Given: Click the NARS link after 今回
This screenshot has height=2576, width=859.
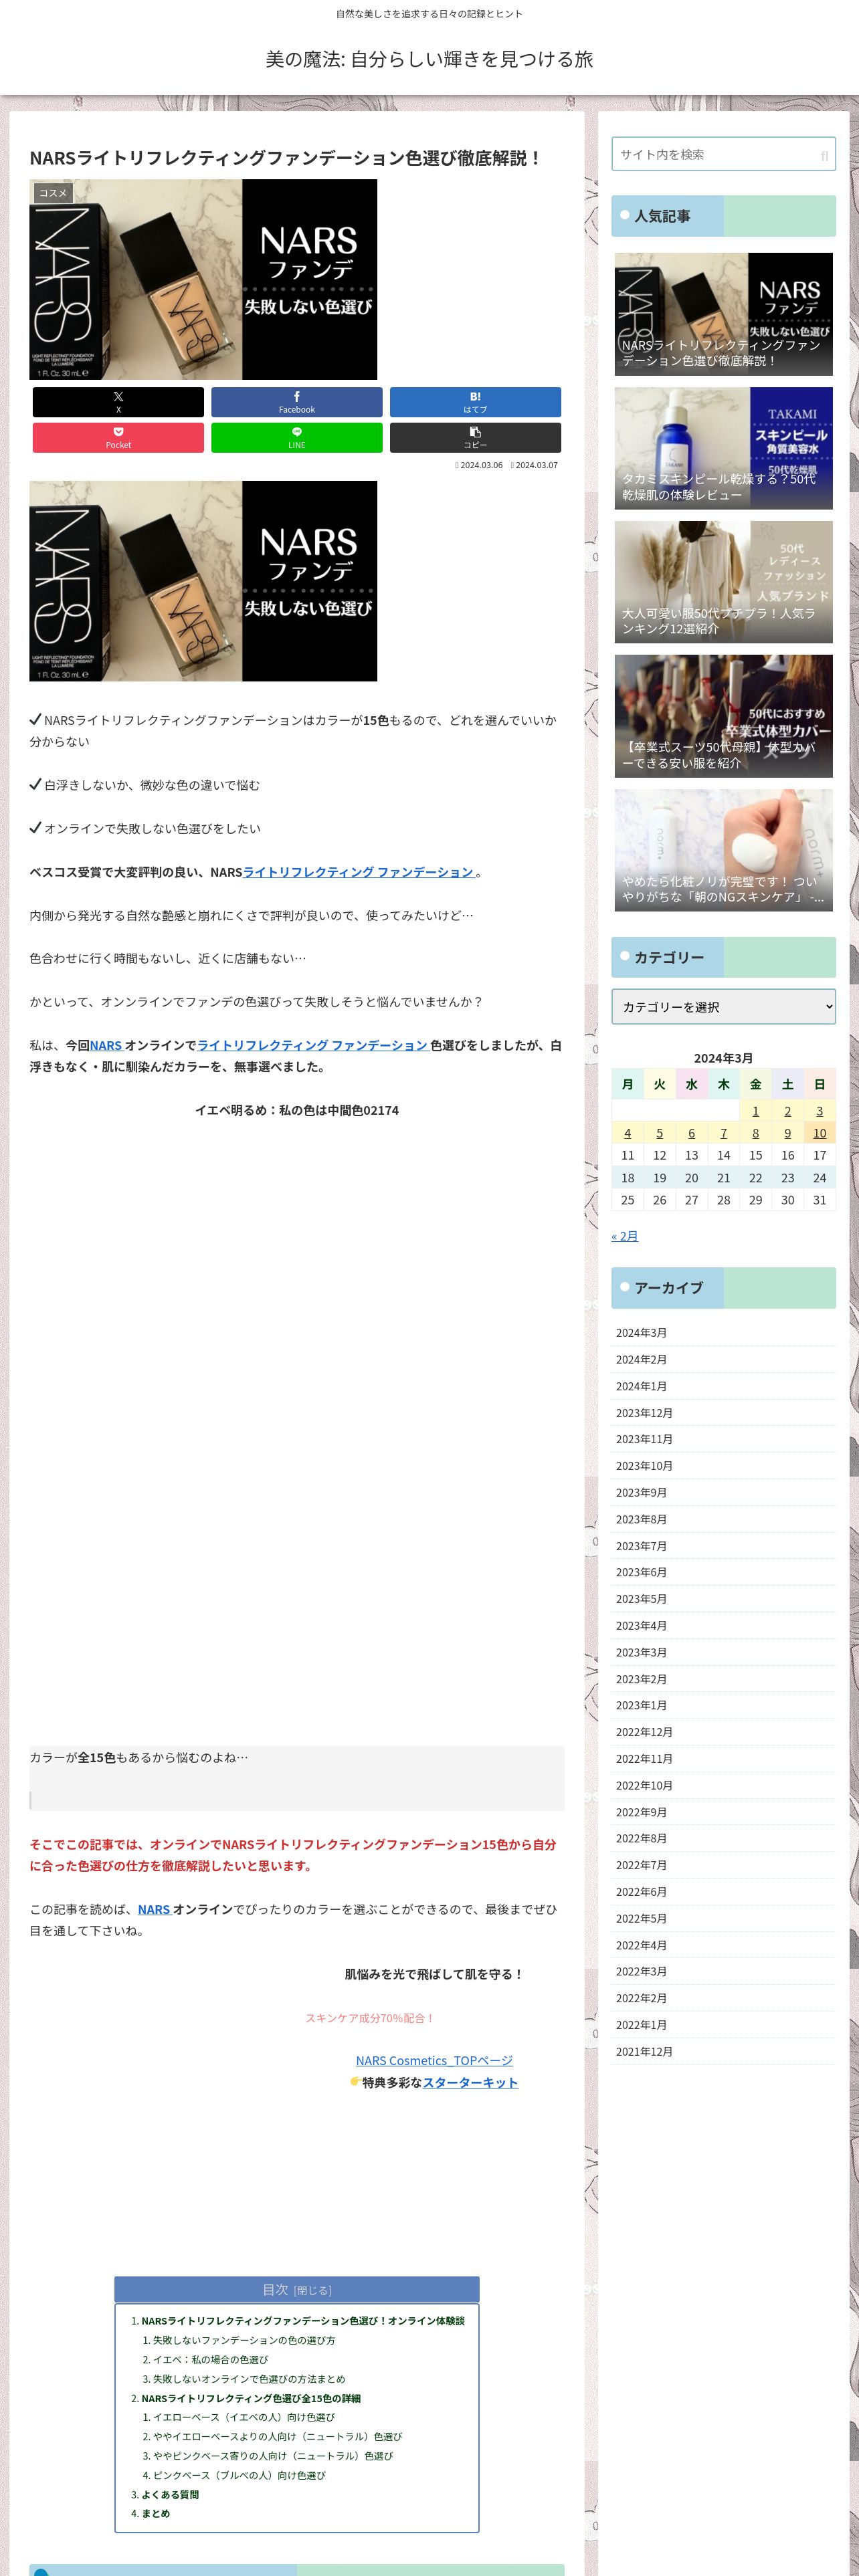Looking at the screenshot, I should (x=106, y=1045).
